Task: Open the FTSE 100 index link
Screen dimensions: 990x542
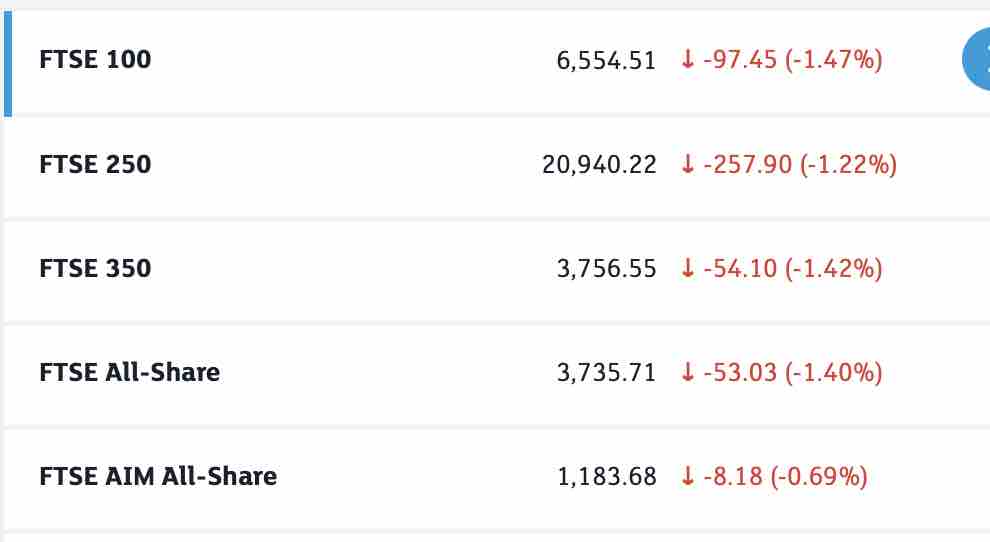Action: point(95,60)
